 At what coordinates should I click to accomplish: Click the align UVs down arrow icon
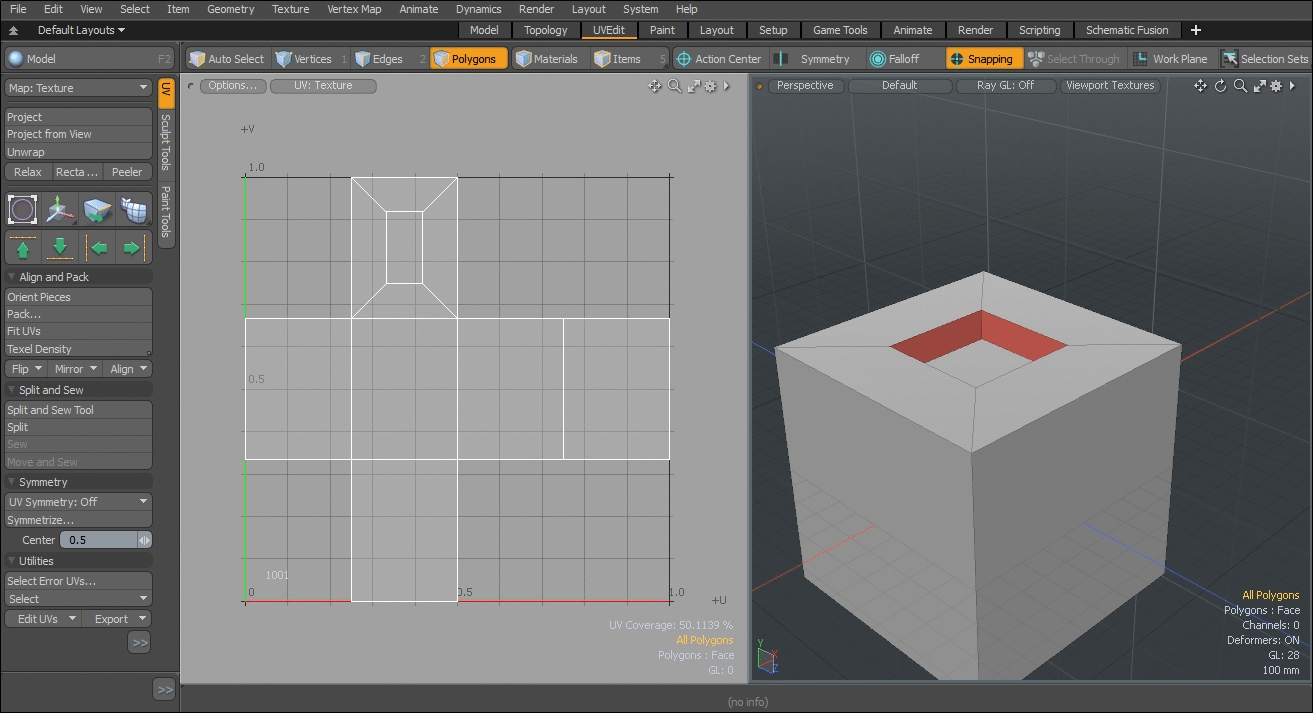60,247
